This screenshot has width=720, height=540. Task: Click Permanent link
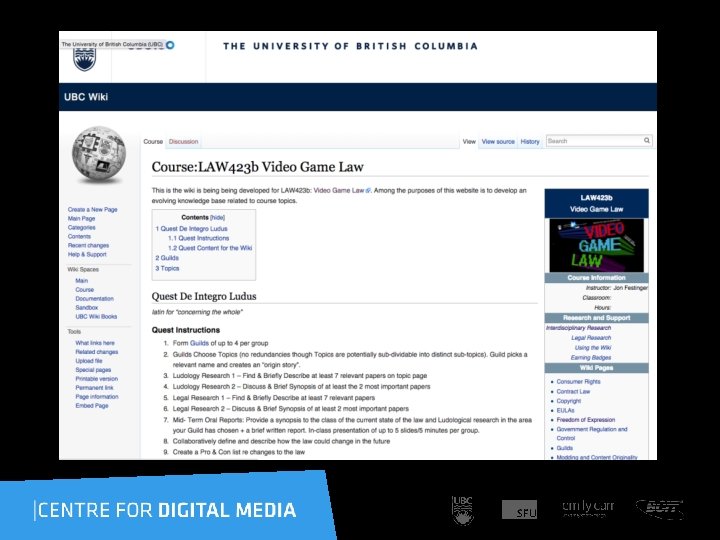click(94, 388)
